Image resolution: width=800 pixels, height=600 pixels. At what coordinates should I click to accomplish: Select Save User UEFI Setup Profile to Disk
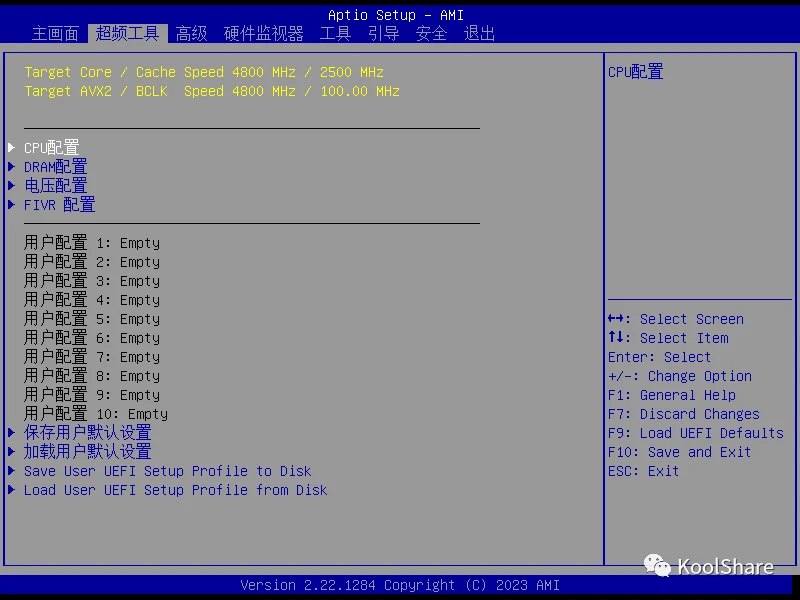click(x=167, y=471)
